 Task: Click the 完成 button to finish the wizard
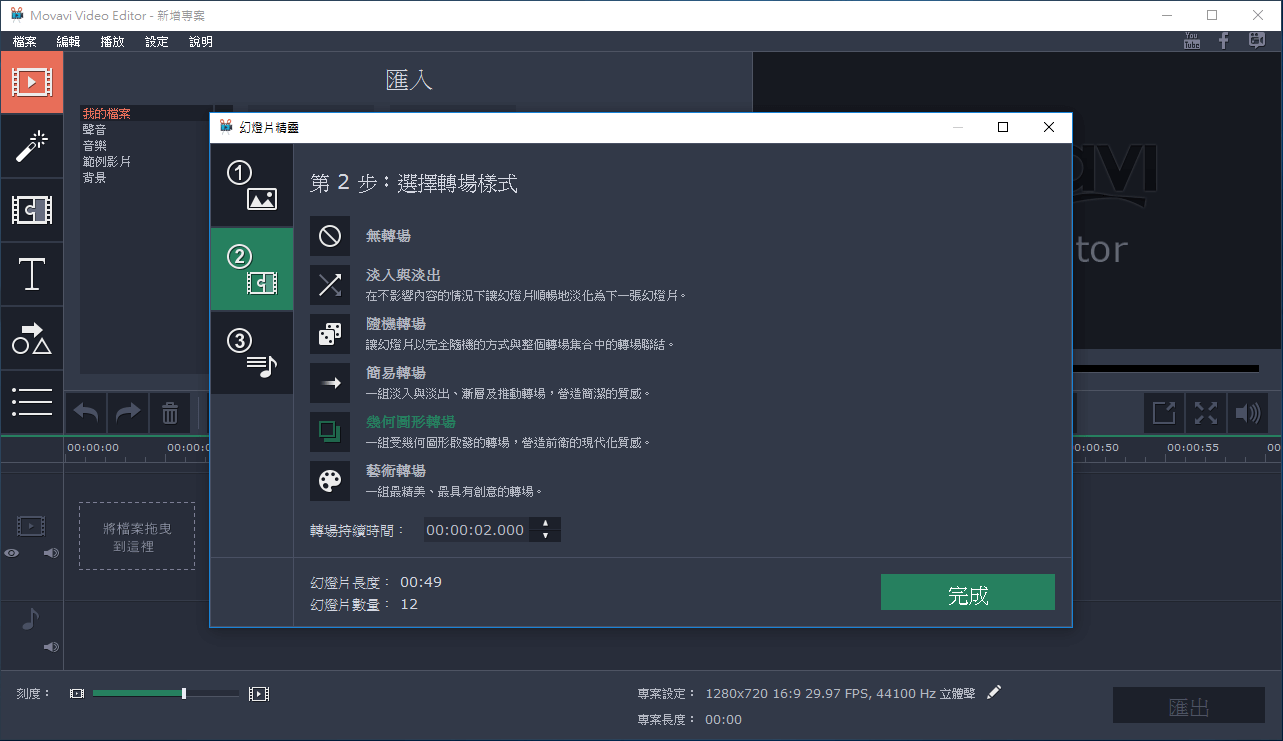click(x=967, y=592)
